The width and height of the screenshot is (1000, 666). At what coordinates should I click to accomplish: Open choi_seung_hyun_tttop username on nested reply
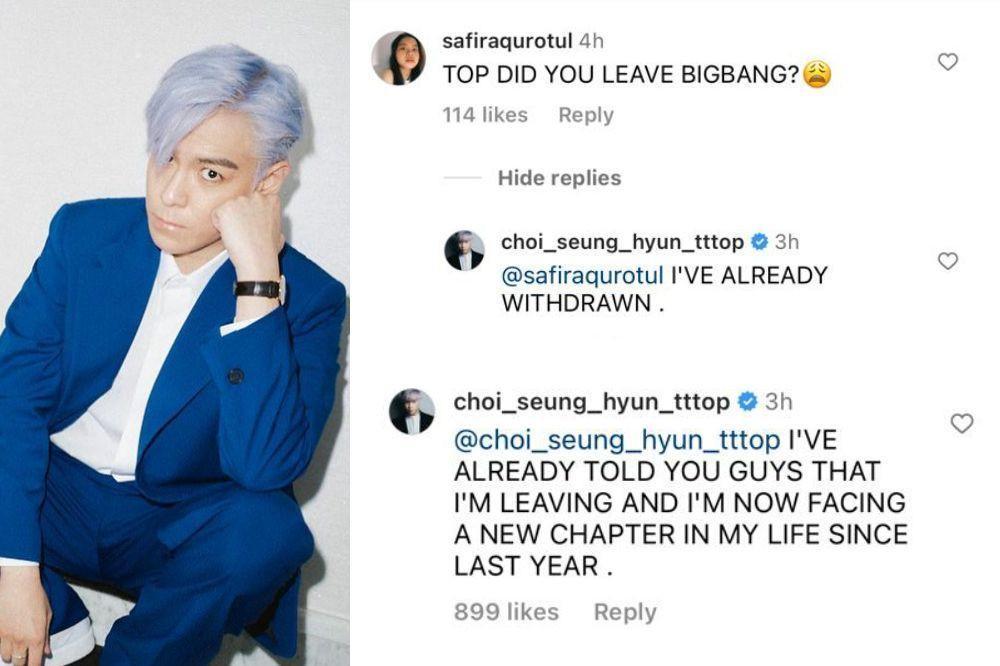[622, 242]
